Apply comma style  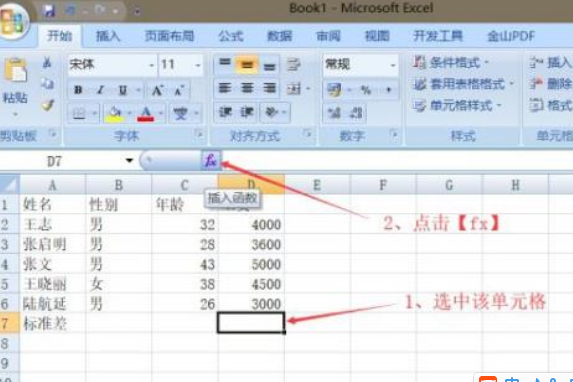pos(389,89)
